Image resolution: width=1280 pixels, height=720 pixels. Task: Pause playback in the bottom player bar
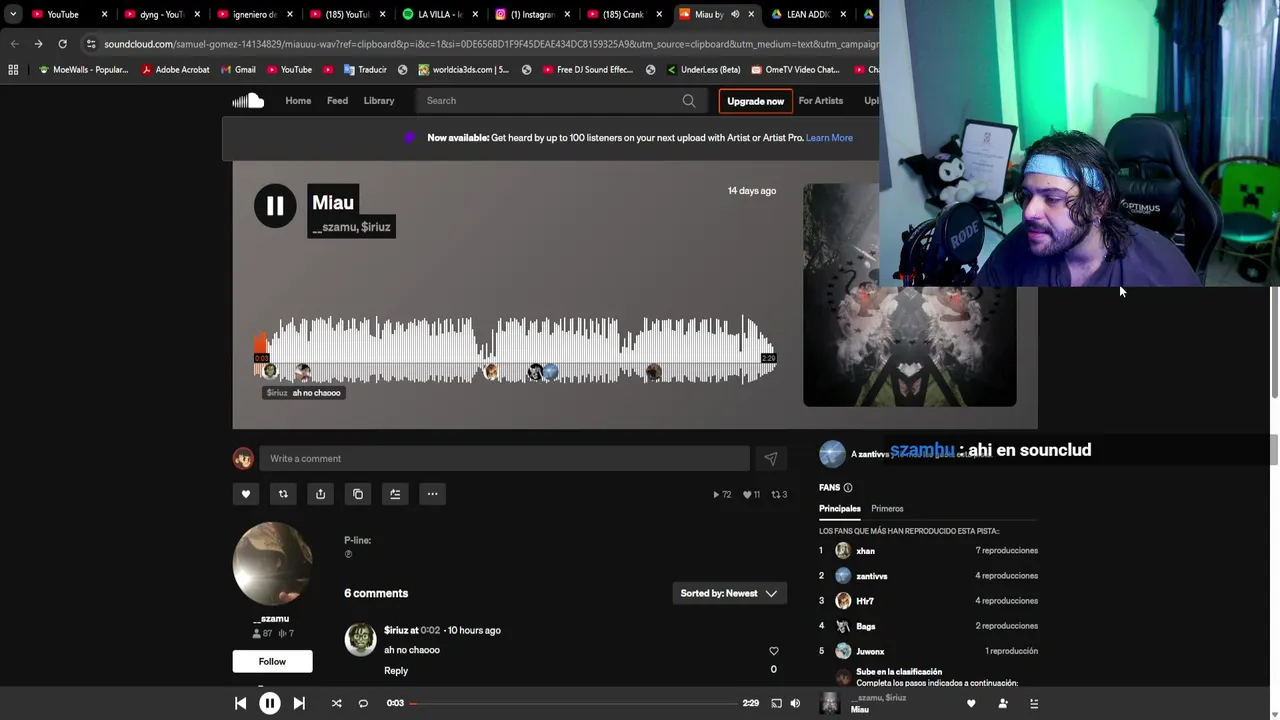[270, 703]
